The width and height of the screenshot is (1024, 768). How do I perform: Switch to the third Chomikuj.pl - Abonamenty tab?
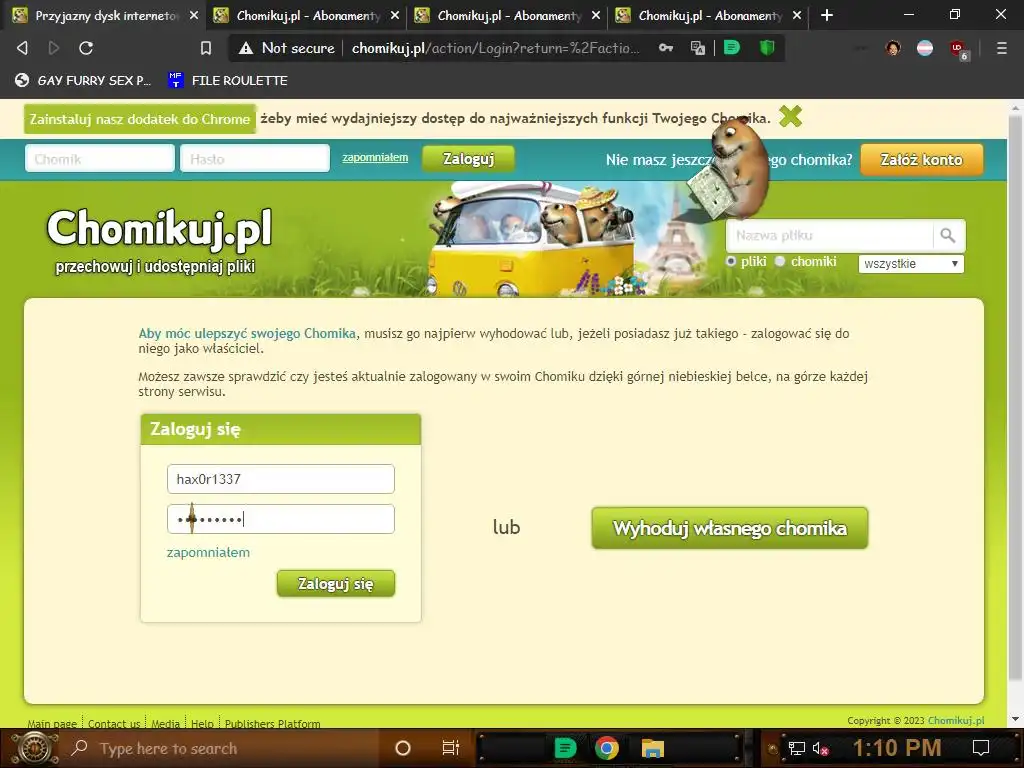coord(508,15)
